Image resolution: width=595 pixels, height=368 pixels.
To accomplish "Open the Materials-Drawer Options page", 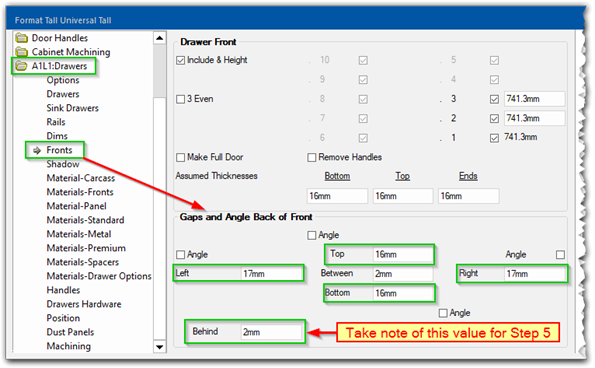I will click(x=99, y=276).
